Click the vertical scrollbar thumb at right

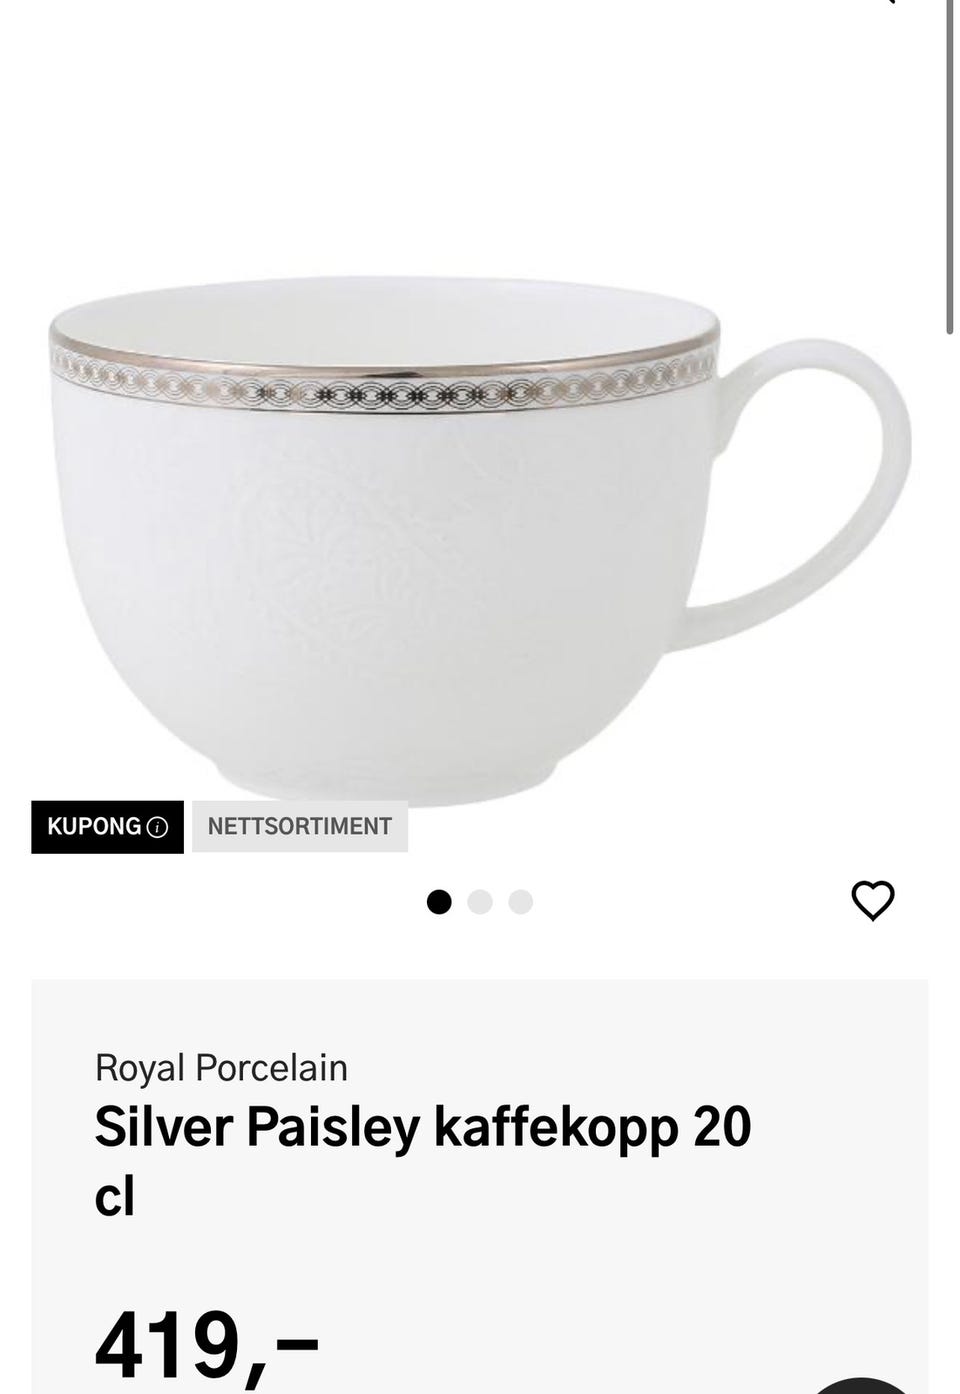(949, 165)
